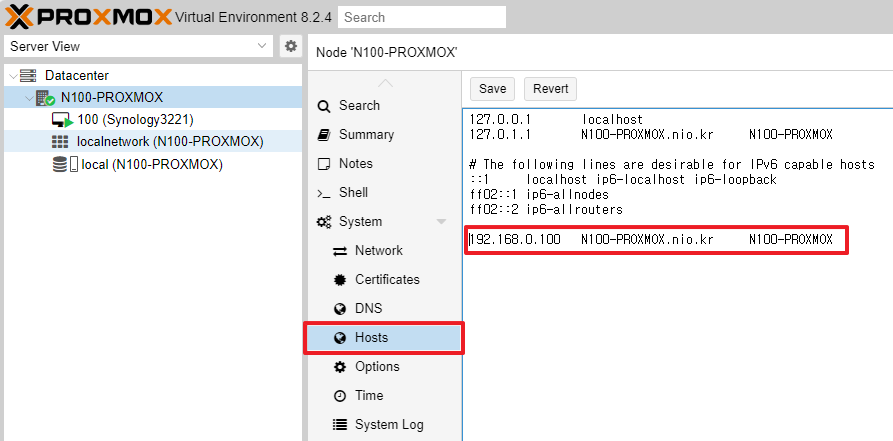Click the Network arrows icon
The image size is (893, 441).
tap(340, 251)
